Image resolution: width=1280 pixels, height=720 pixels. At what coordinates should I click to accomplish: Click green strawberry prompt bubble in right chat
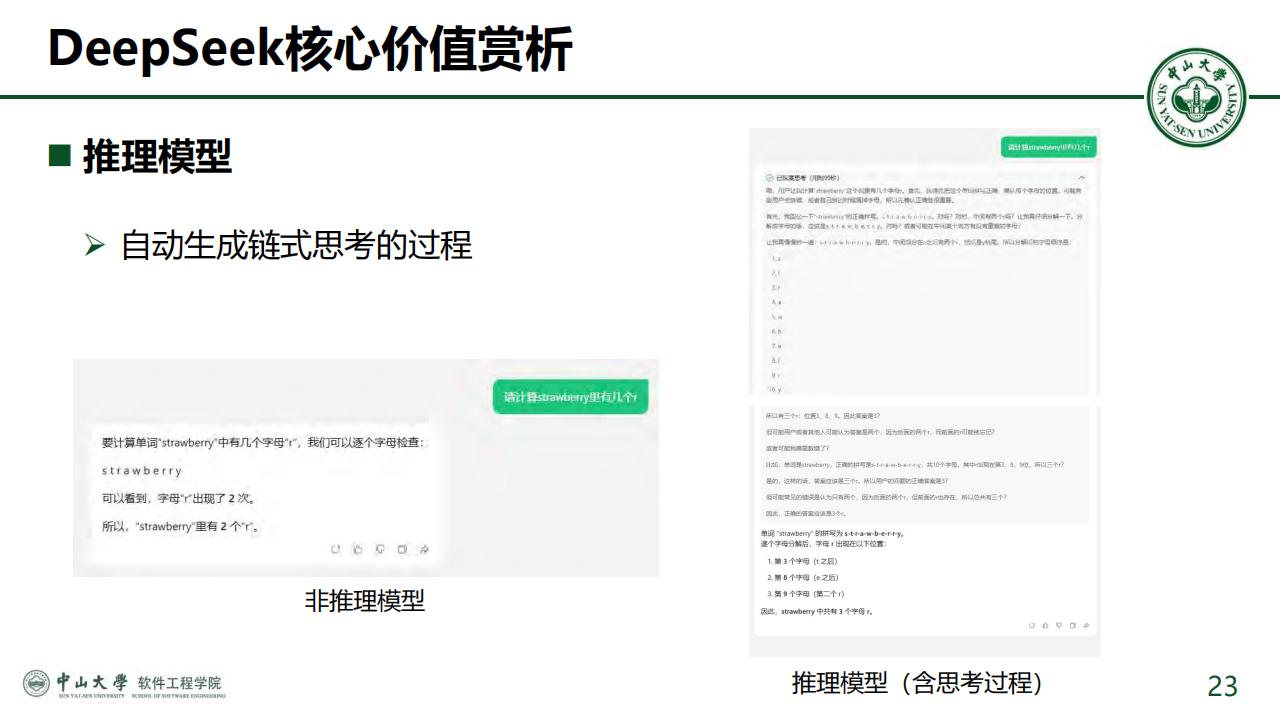(1048, 147)
